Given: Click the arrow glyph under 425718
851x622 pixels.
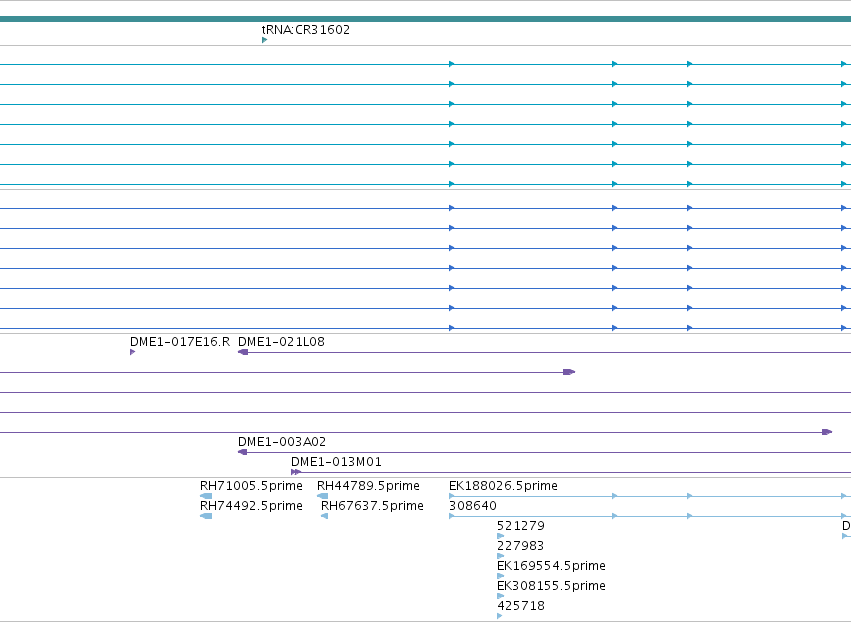Looking at the screenshot, I should point(500,615).
